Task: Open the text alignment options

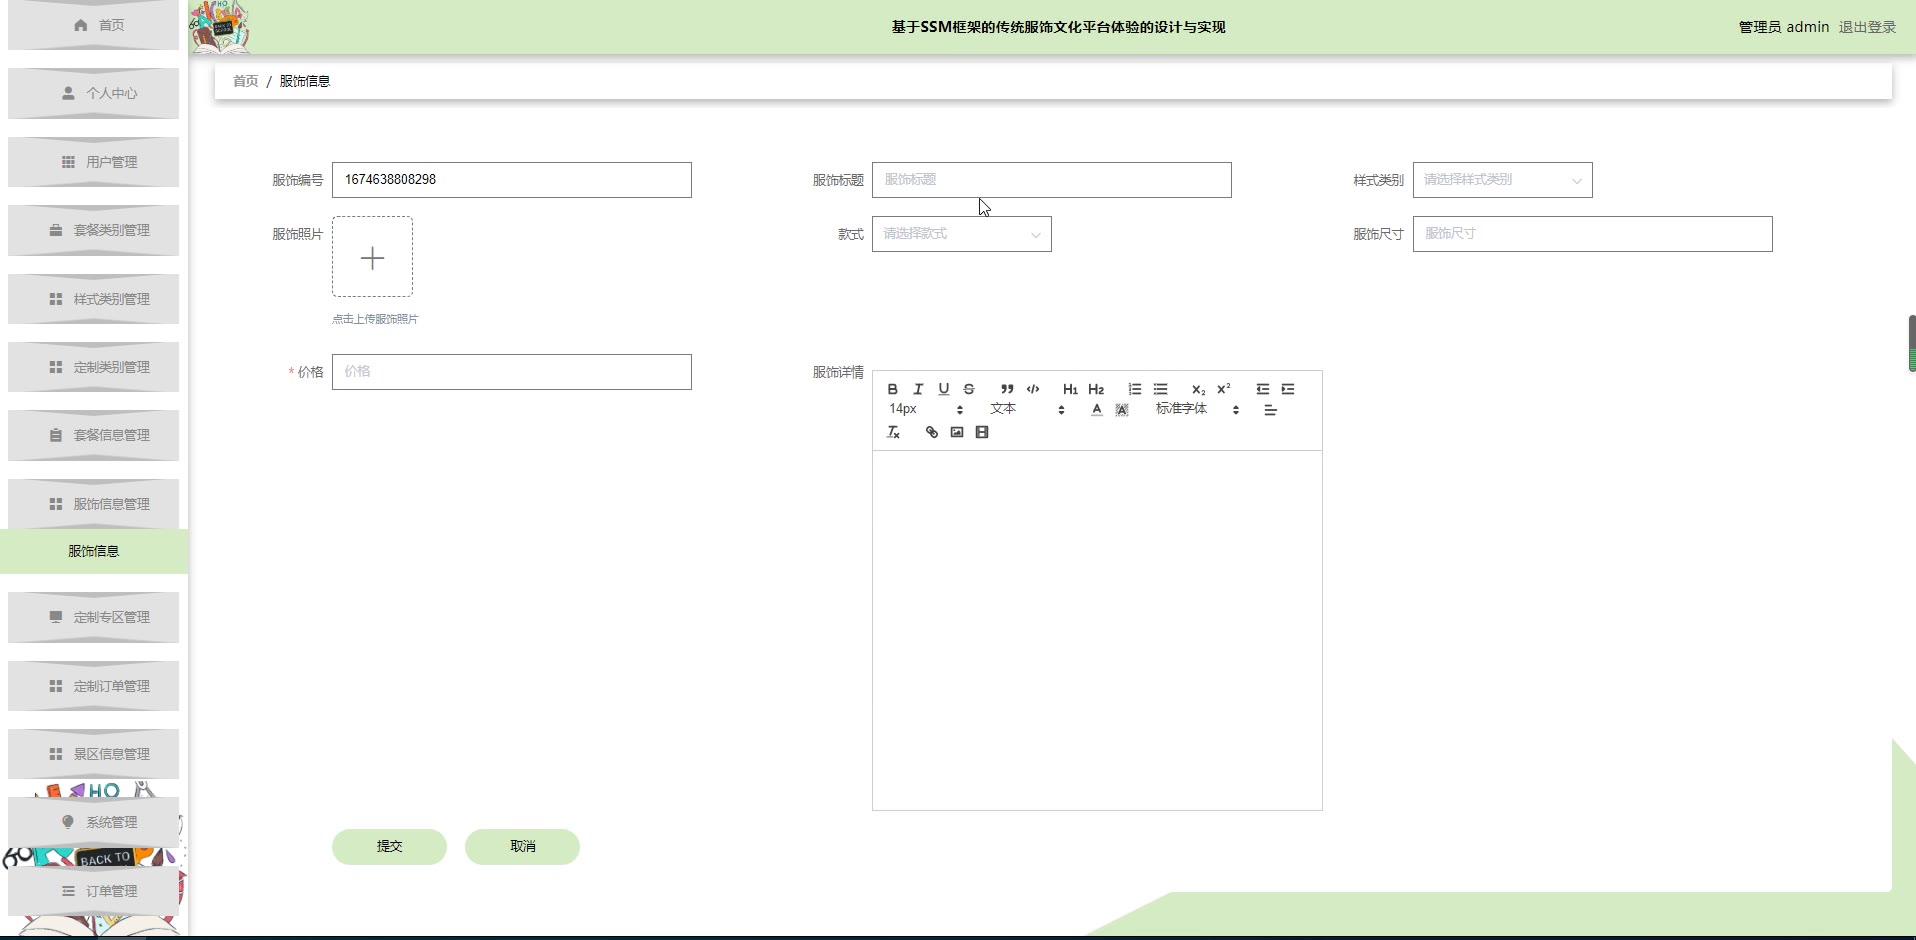Action: [1270, 410]
